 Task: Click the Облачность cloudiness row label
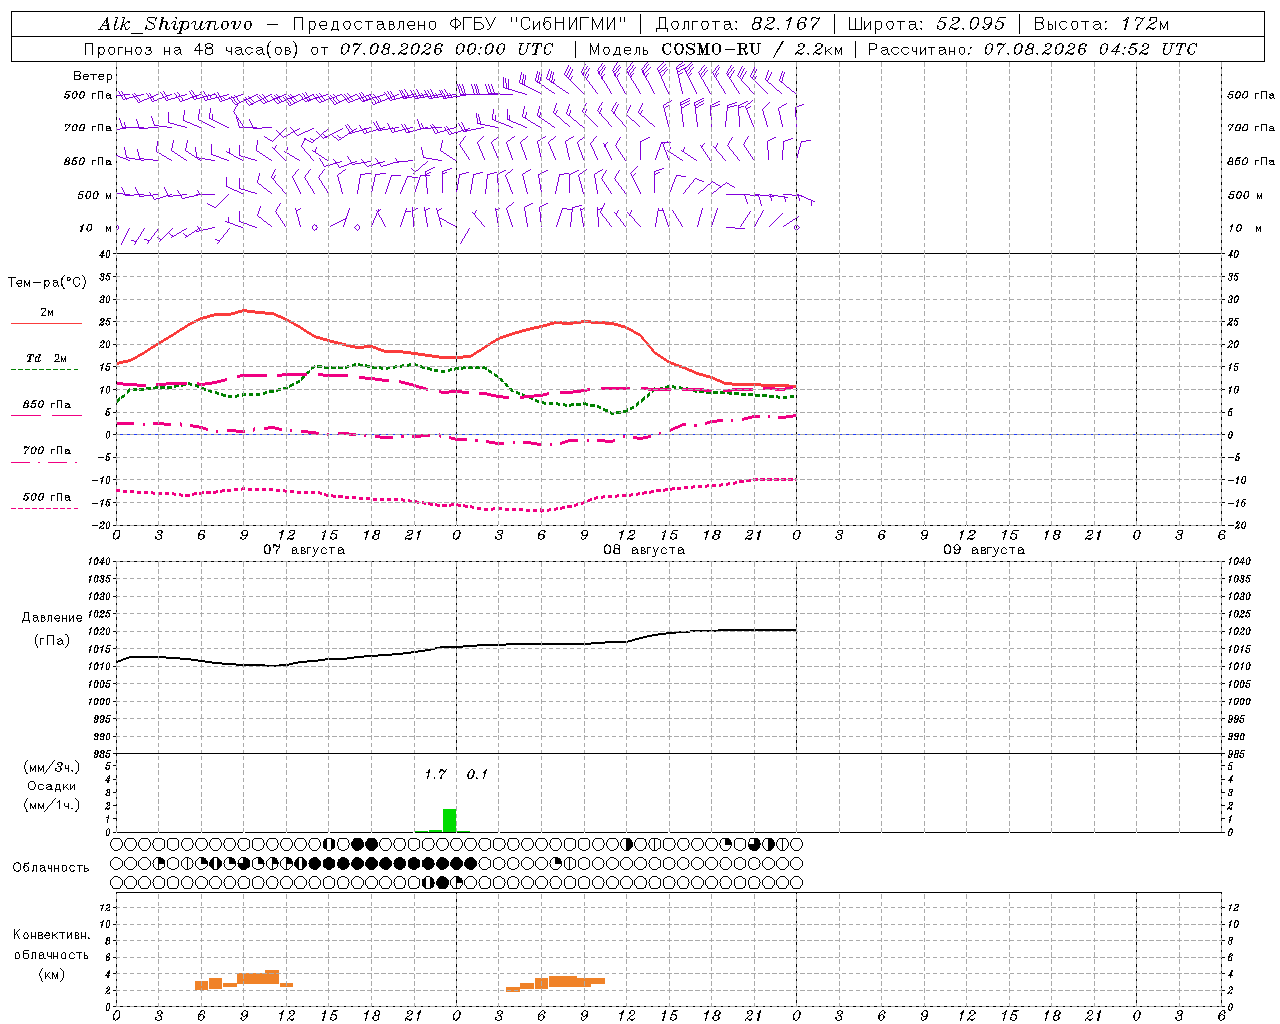coord(51,867)
